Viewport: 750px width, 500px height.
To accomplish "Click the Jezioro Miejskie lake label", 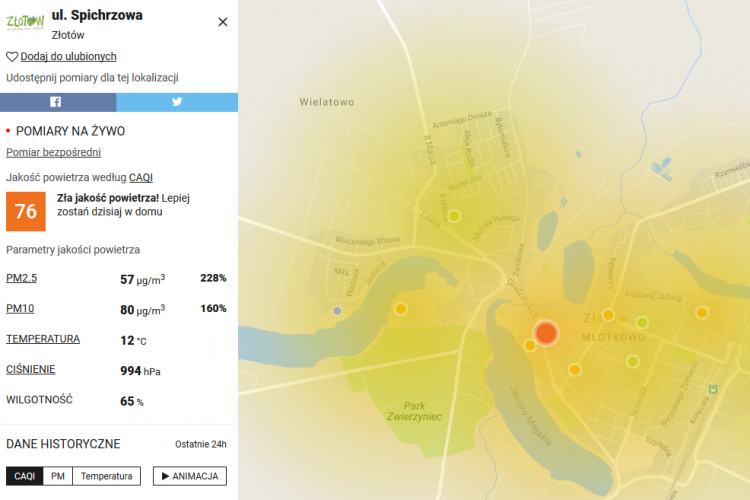I will (x=531, y=416).
